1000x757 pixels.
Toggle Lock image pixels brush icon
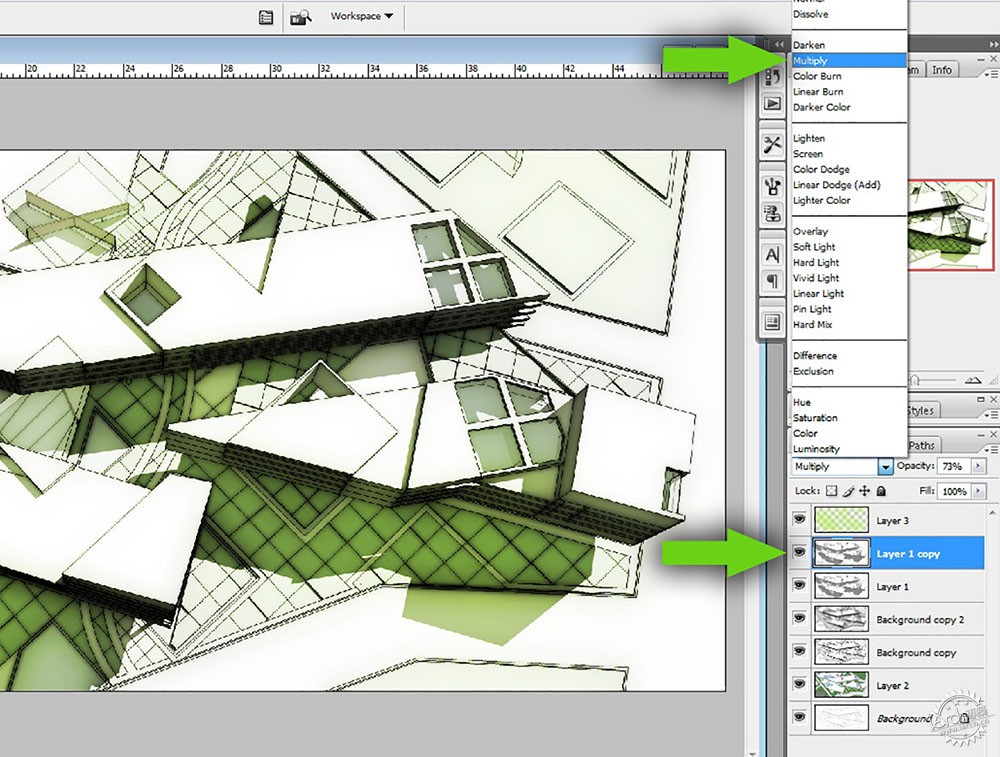click(848, 491)
